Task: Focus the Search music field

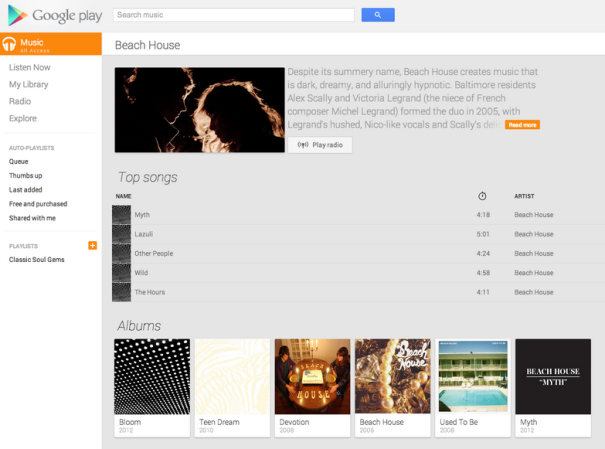Action: 233,15
